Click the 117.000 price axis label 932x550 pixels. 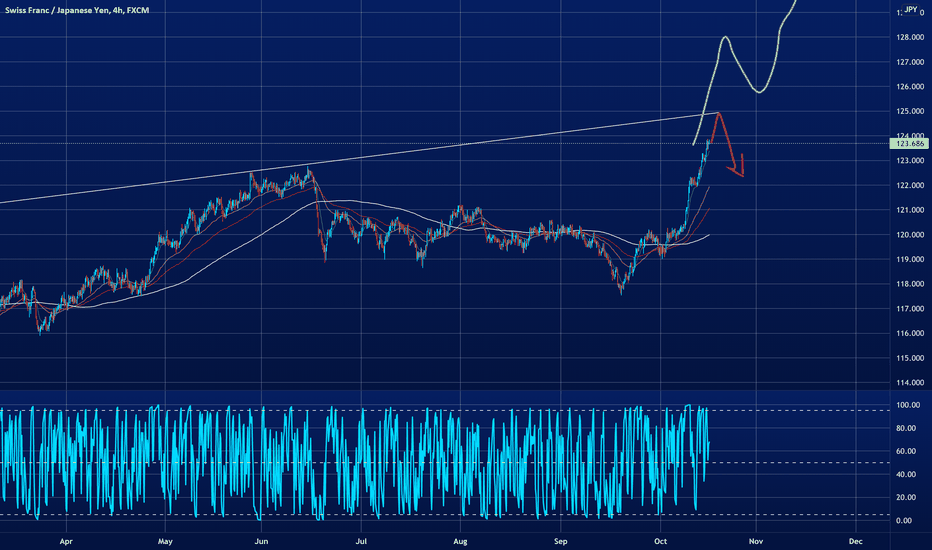pos(910,309)
